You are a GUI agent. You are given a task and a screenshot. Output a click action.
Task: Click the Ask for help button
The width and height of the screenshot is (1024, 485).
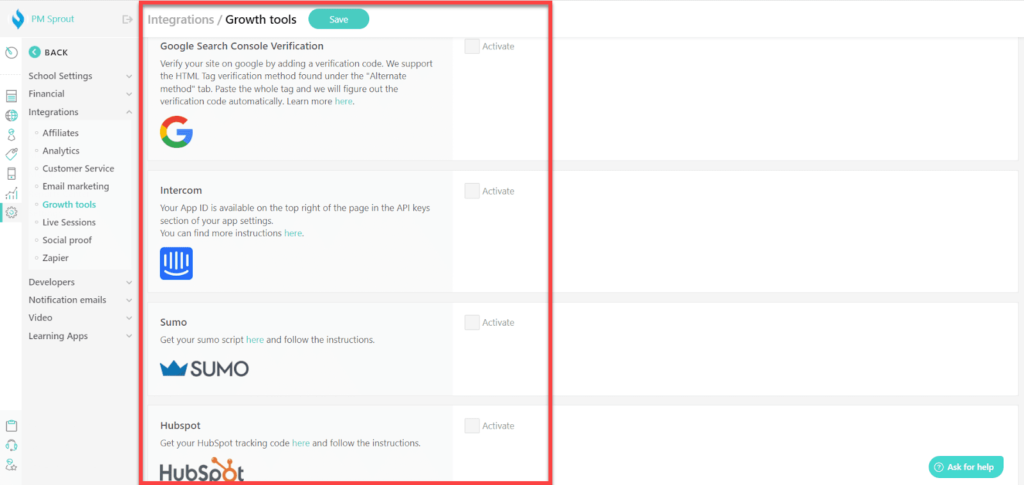pos(966,467)
